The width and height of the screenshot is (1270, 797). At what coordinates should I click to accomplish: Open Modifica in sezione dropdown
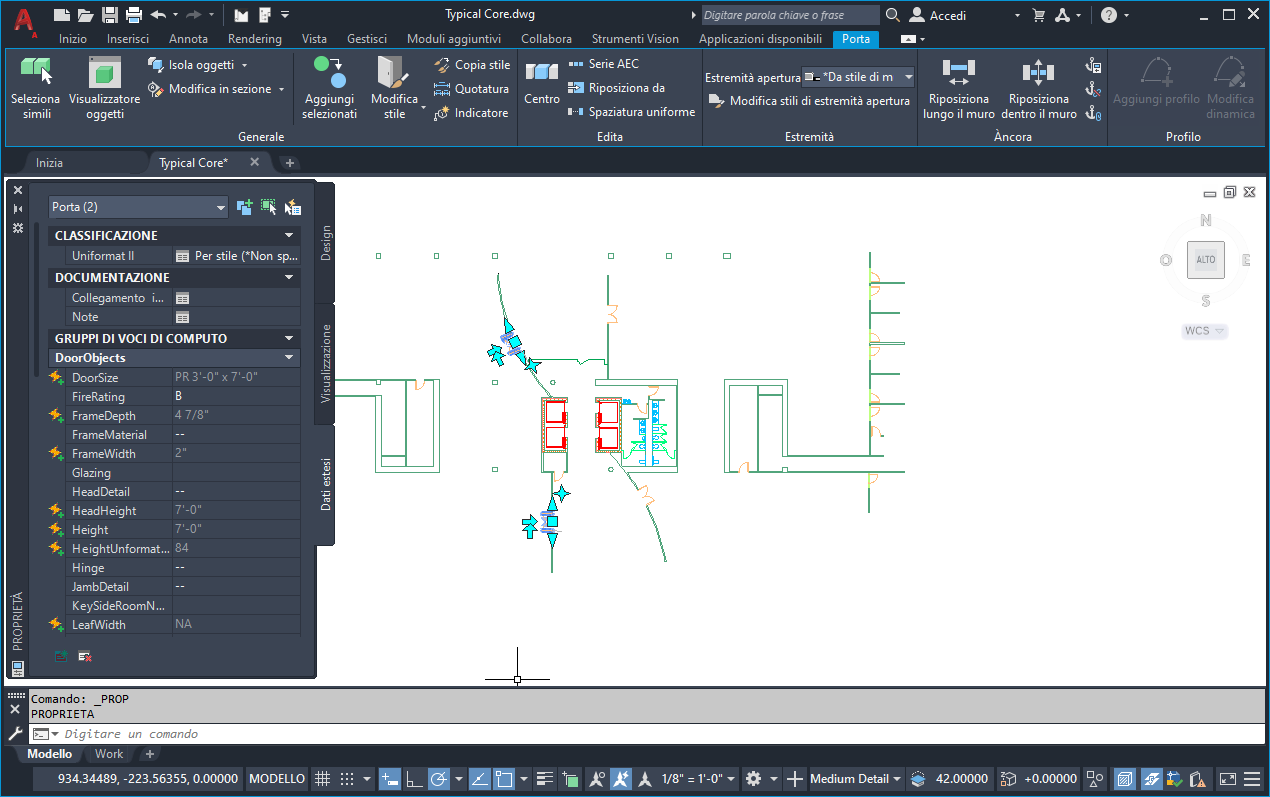pos(216,89)
